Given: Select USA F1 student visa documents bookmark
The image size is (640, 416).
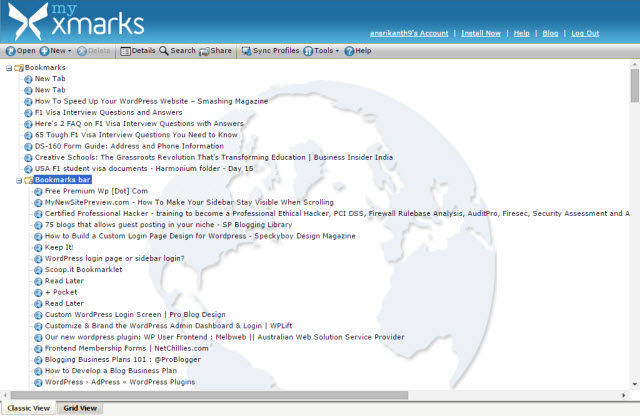Looking at the screenshot, I should [144, 169].
